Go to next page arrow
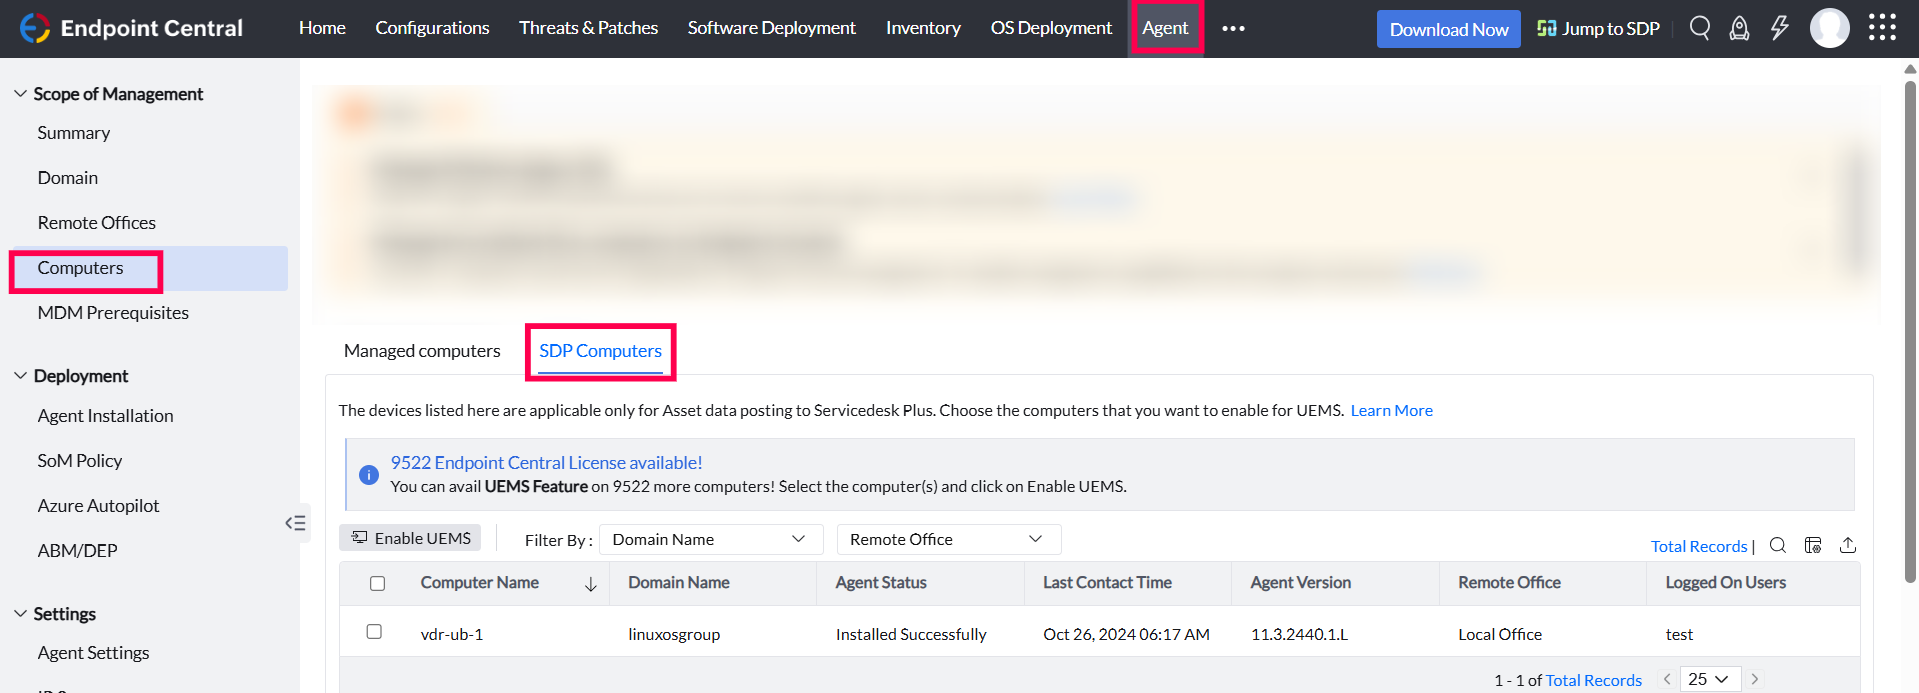The height and width of the screenshot is (693, 1919). [1755, 679]
